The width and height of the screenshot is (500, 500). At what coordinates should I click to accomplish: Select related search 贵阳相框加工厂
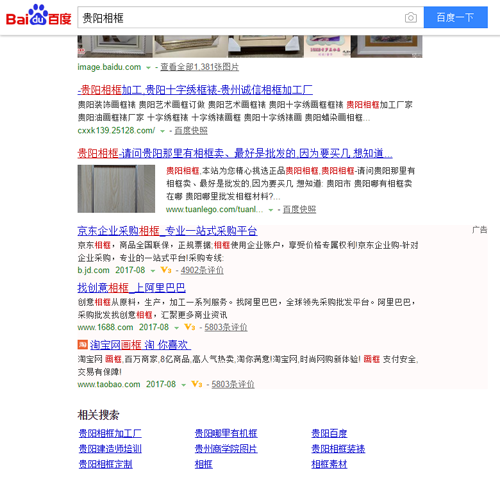pos(110,433)
